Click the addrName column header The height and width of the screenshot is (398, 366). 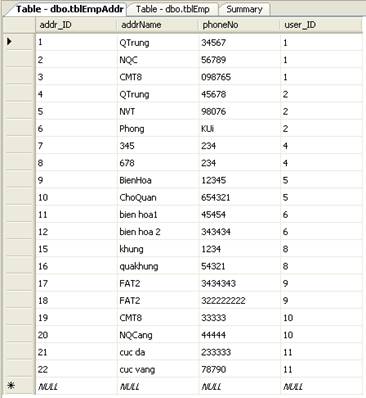(158, 25)
